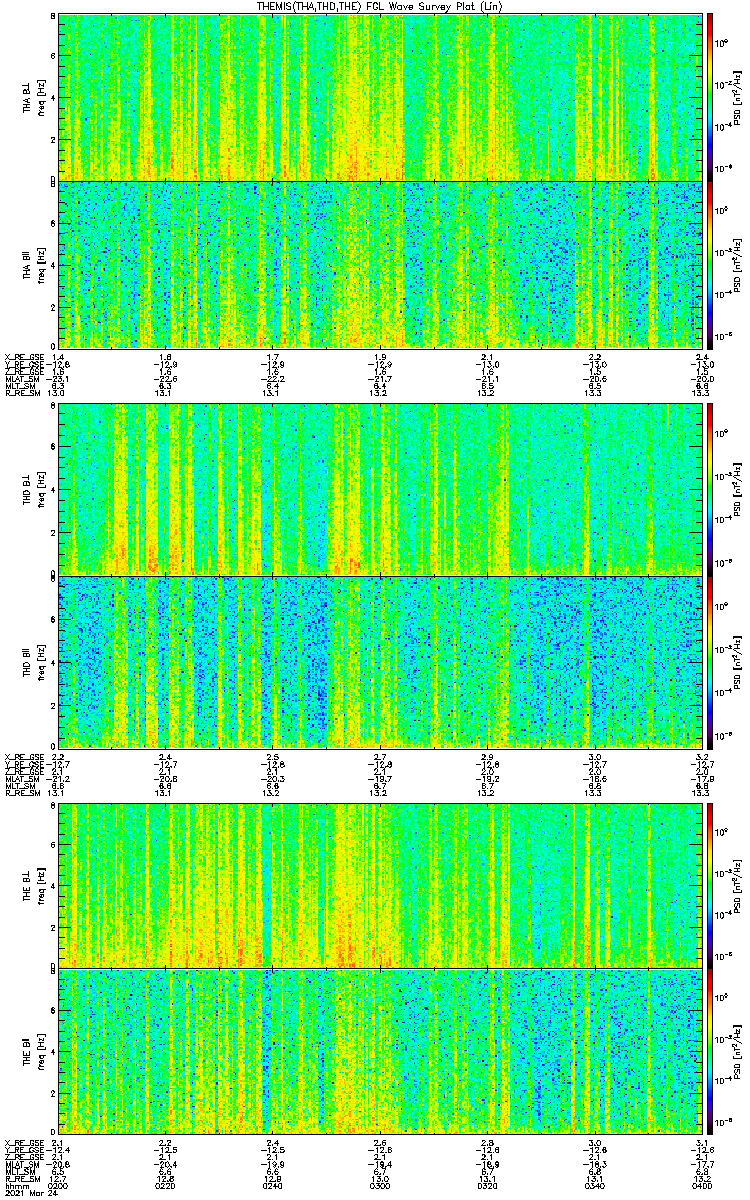Click the 0200 time tick label

point(58,1185)
